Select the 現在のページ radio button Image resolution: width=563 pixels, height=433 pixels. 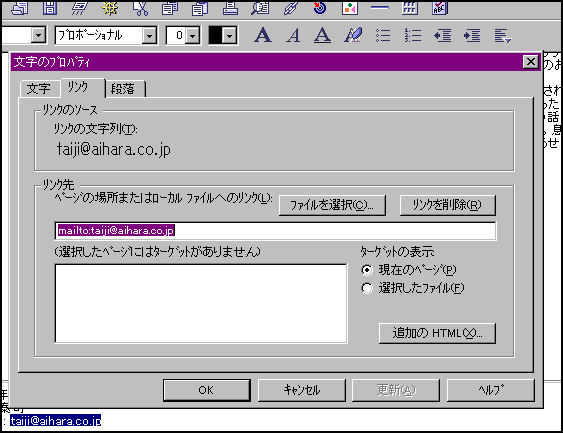(367, 270)
